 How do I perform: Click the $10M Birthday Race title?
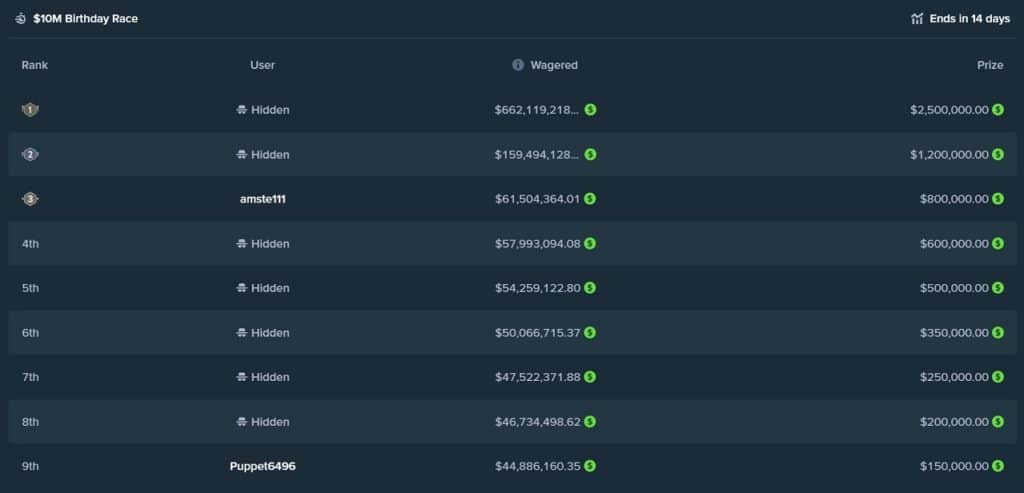pos(85,19)
